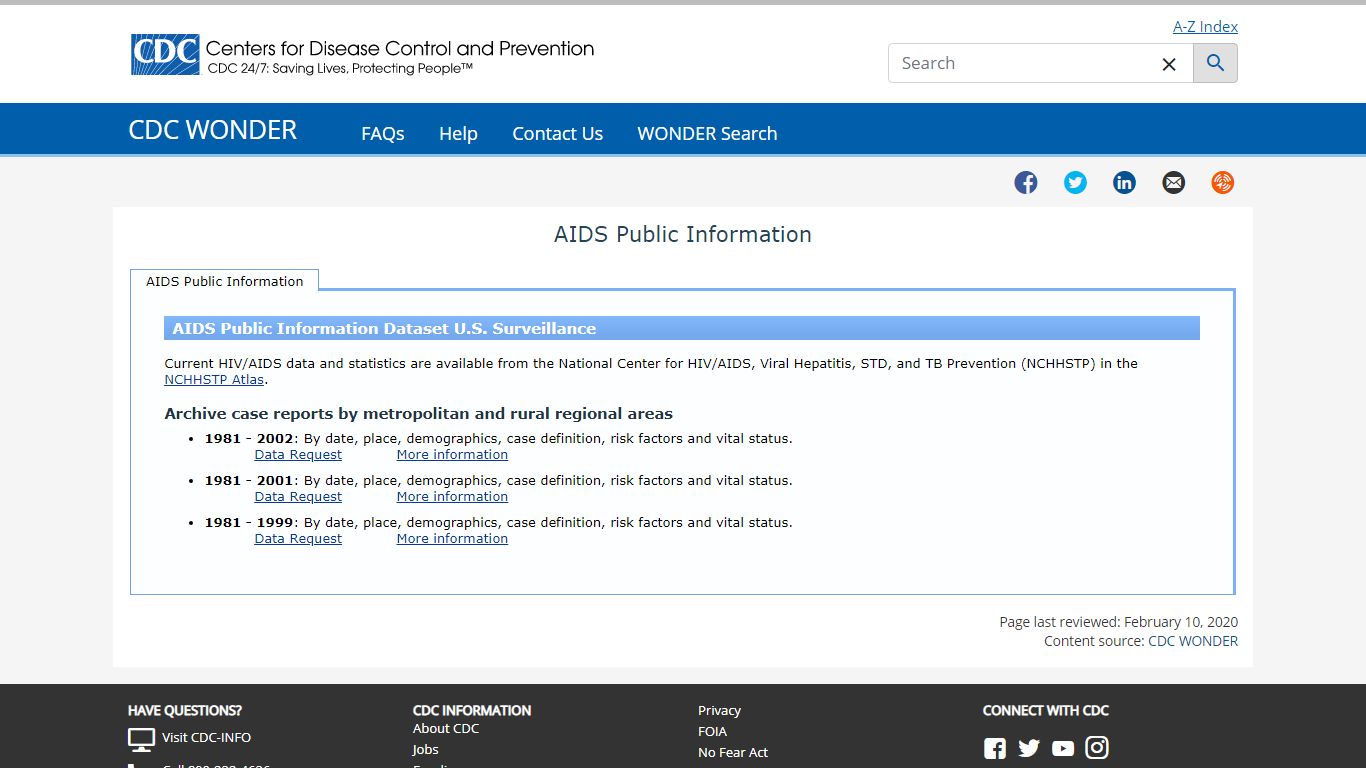1366x768 pixels.
Task: Open Privacy footer link
Action: point(719,711)
